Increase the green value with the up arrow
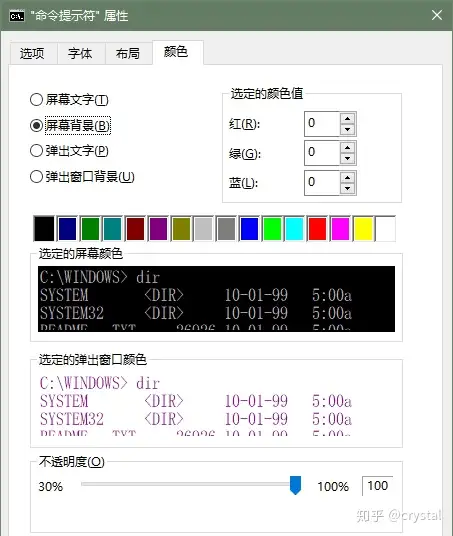The height and width of the screenshot is (536, 453). [348, 148]
